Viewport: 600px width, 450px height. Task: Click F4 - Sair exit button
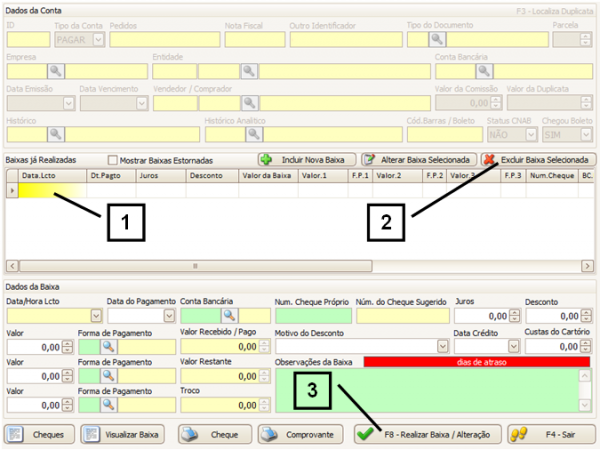point(550,435)
